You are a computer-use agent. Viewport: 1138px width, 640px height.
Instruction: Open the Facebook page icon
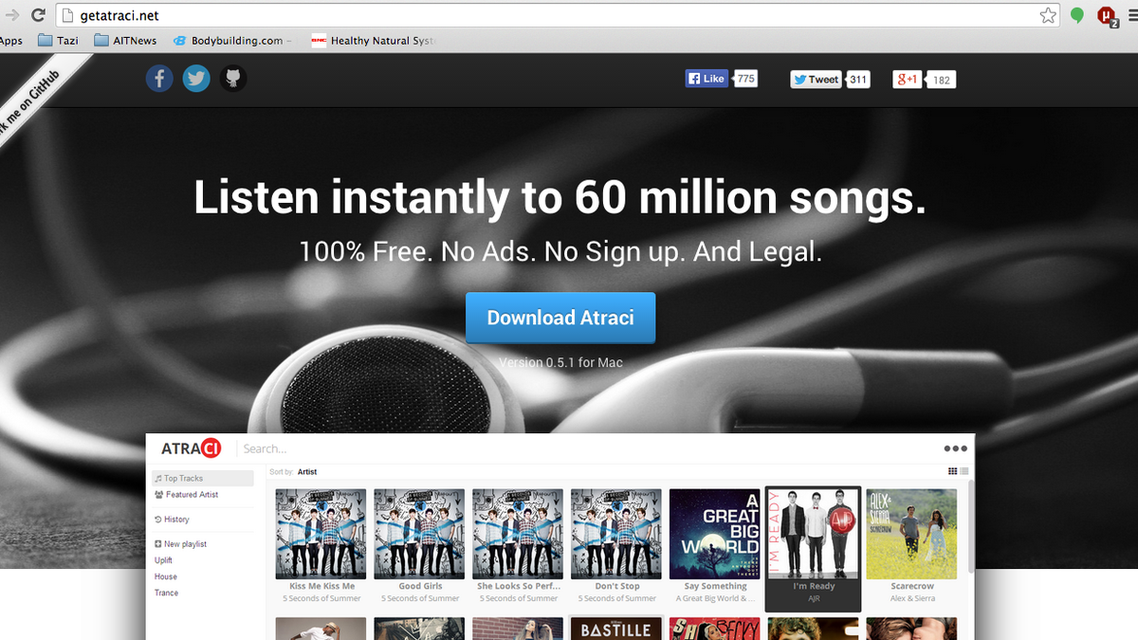click(x=159, y=78)
